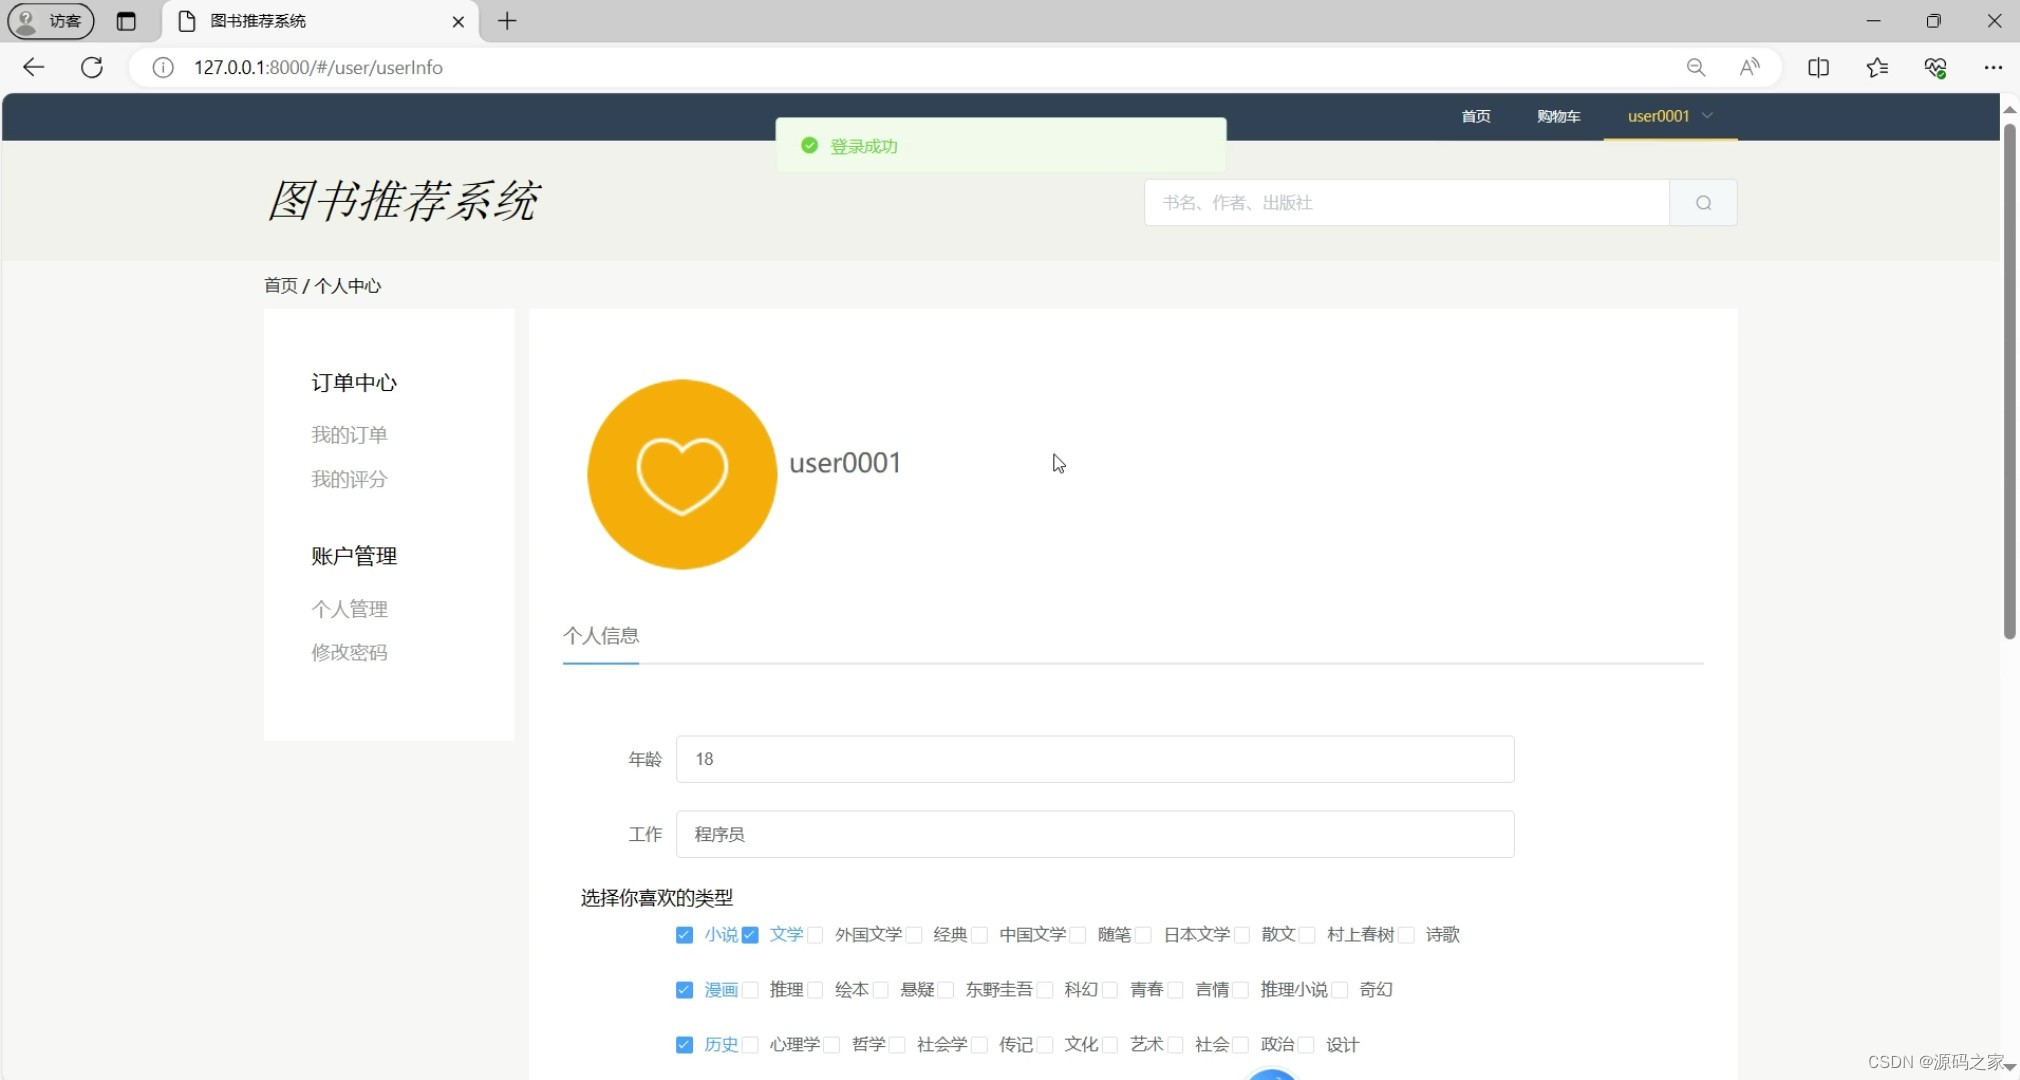Click the read aloud icon in the address bar

pos(1749,67)
